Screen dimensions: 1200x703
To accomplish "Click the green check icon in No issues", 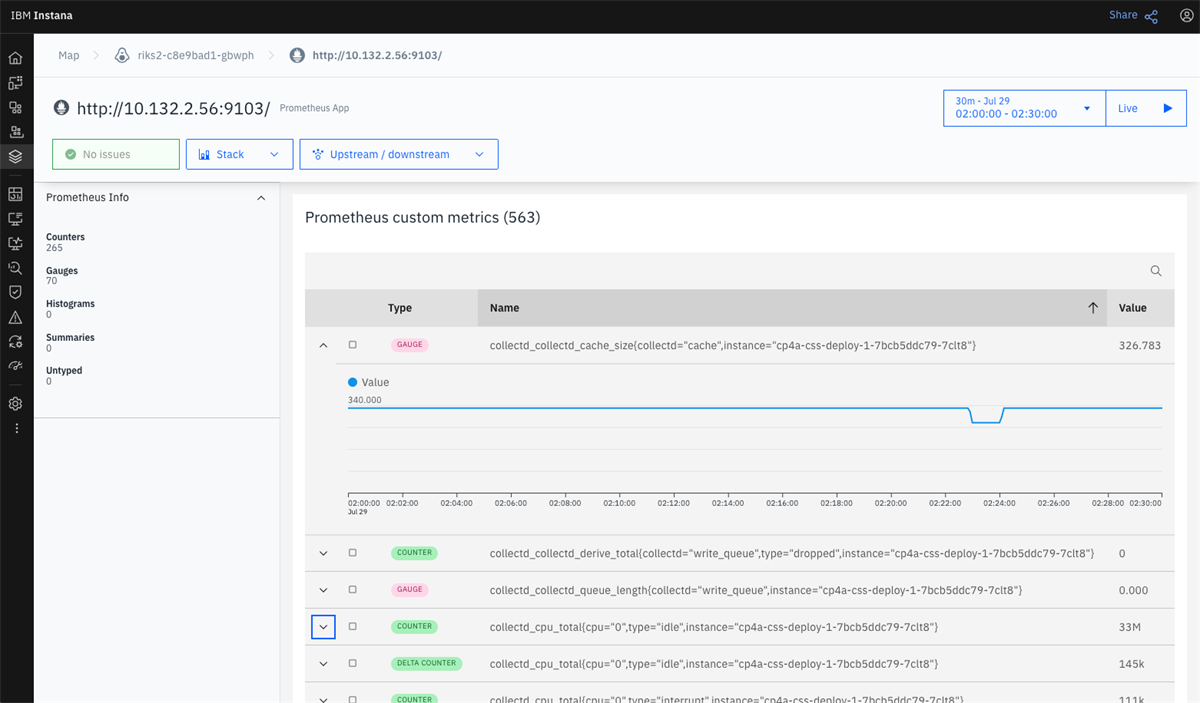I will click(x=70, y=155).
